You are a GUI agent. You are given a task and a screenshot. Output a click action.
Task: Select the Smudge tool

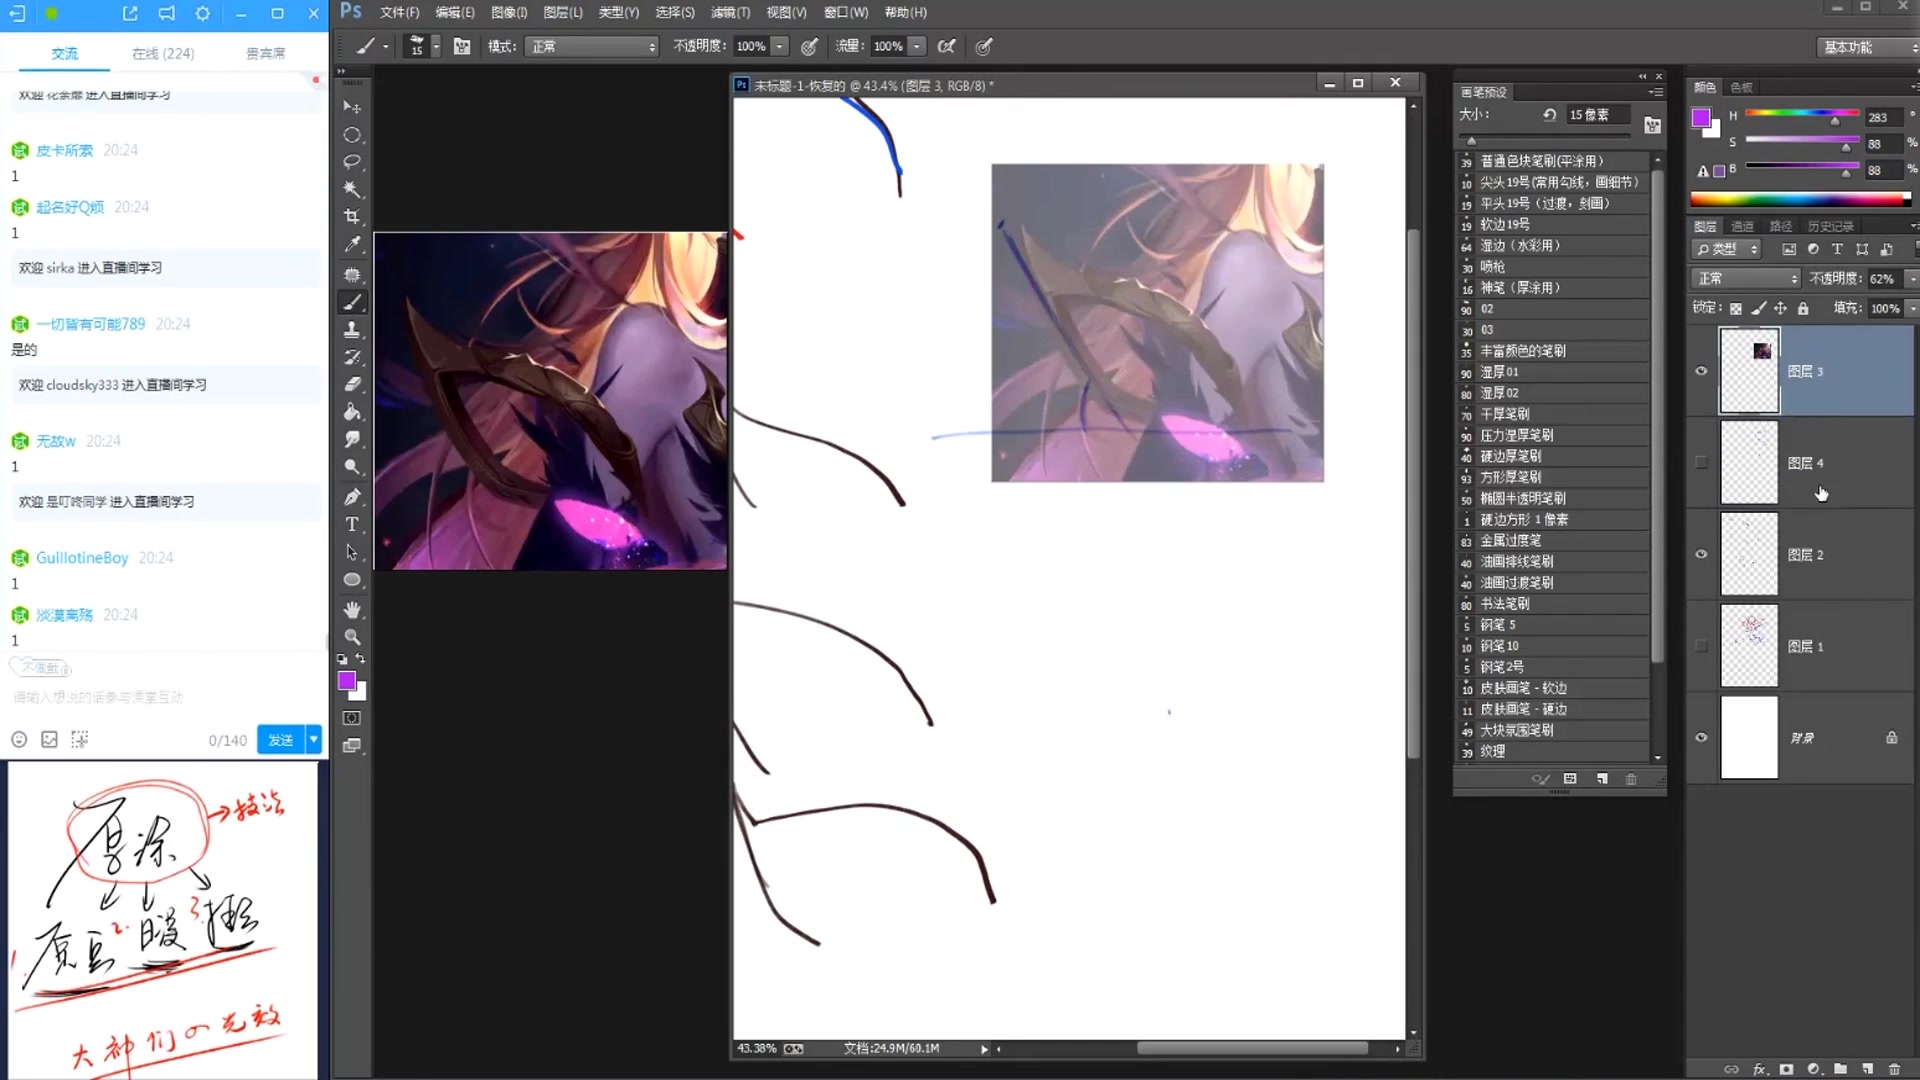[x=352, y=439]
